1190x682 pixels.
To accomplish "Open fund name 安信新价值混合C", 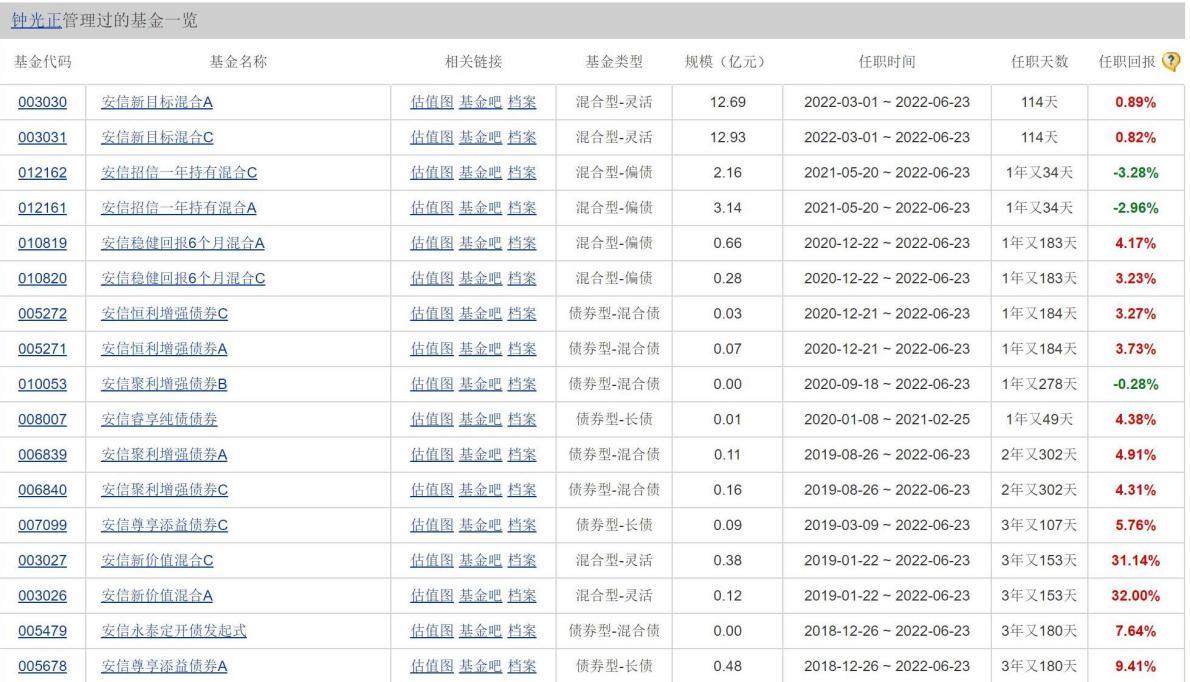I will pyautogui.click(x=157, y=561).
